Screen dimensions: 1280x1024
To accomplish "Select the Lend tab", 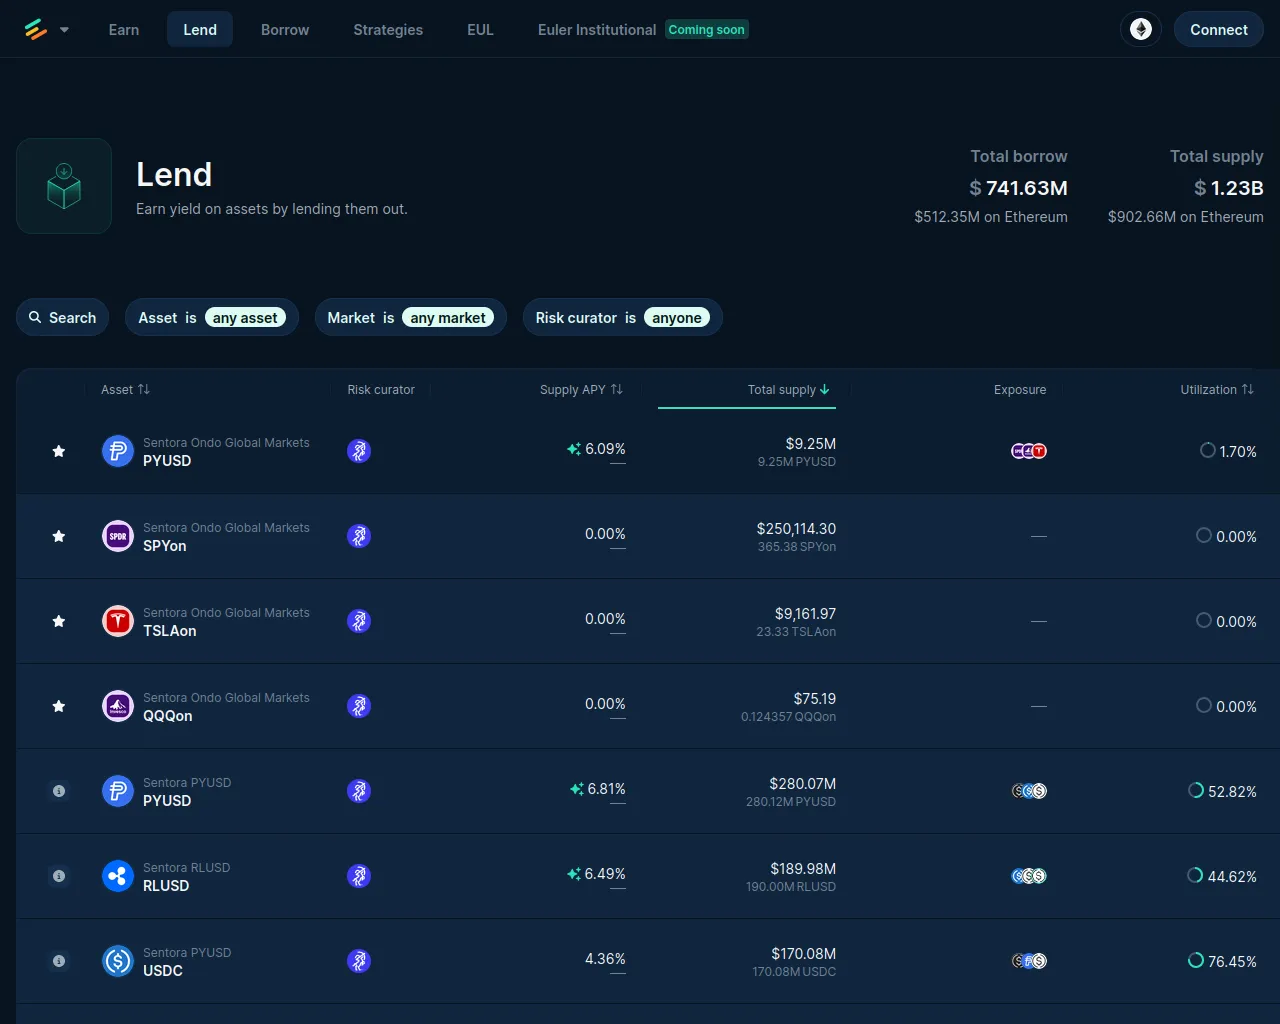I will click(x=200, y=30).
